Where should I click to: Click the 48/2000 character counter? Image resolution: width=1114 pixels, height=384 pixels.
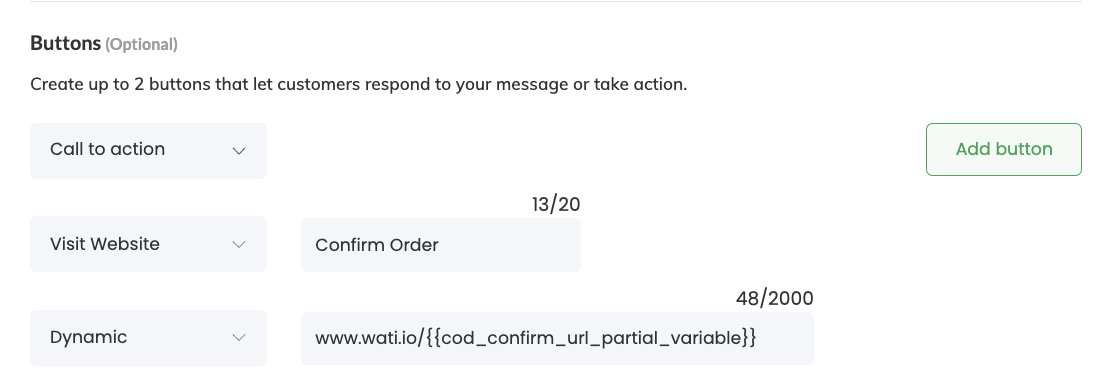[774, 299]
